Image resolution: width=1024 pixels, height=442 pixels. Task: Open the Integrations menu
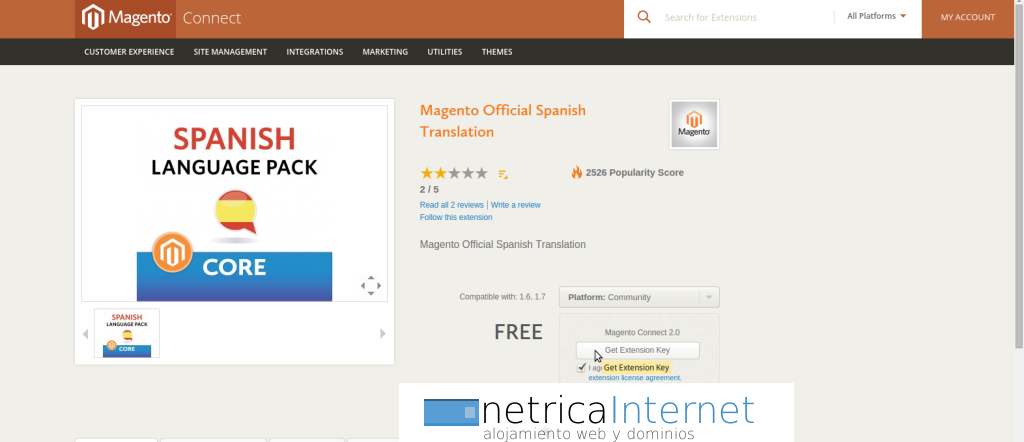click(315, 52)
